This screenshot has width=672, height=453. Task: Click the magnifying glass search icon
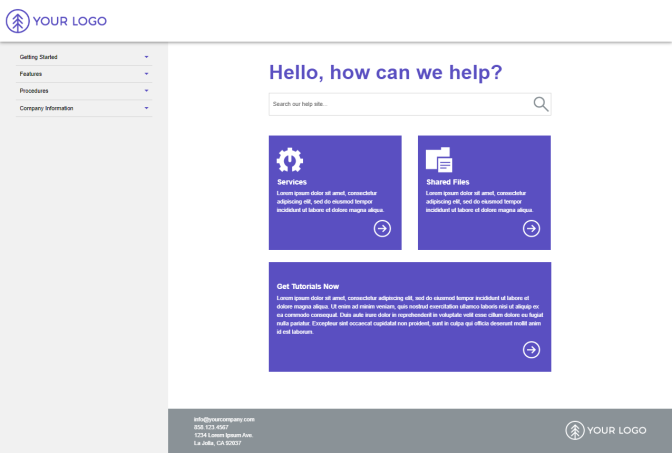click(540, 104)
